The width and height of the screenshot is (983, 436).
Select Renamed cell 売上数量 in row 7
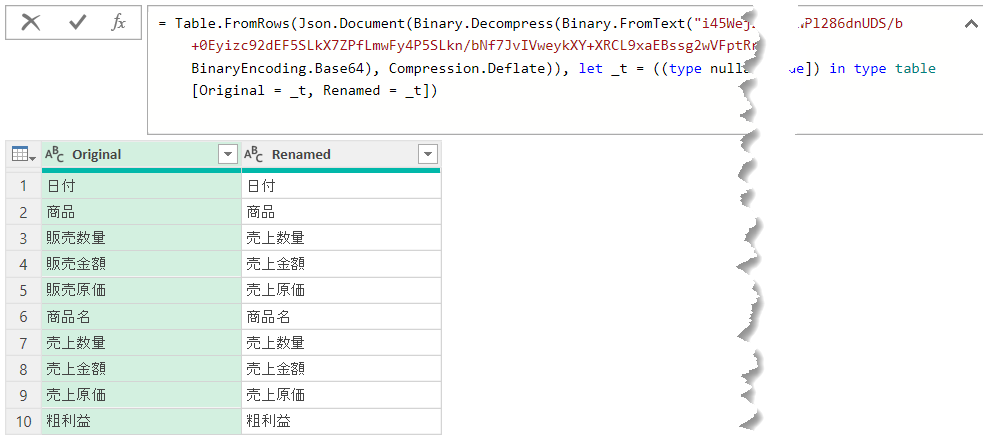click(341, 343)
